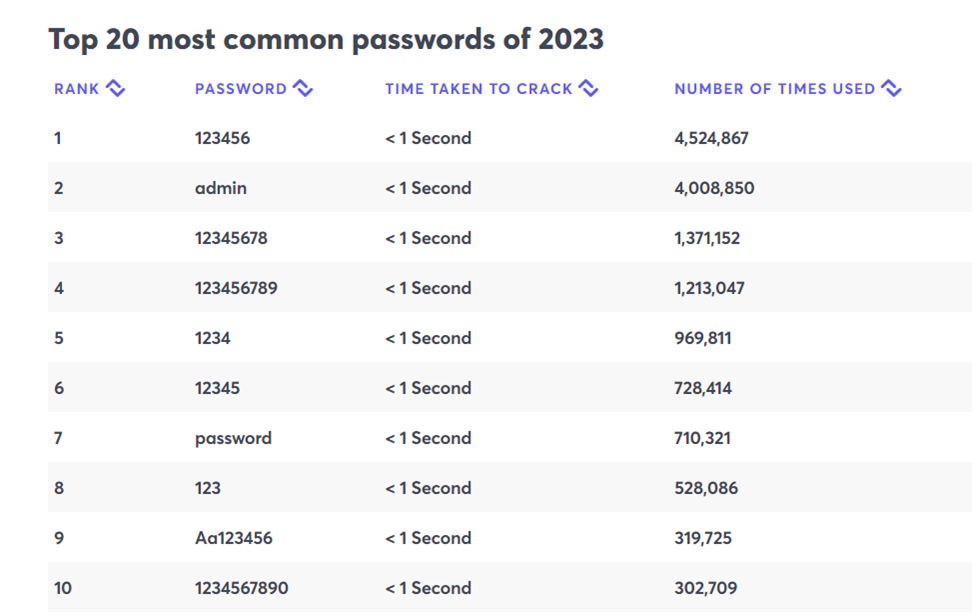Sort by TIME TAKEN TO CRACK header
This screenshot has height=615, width=974.
[x=479, y=89]
